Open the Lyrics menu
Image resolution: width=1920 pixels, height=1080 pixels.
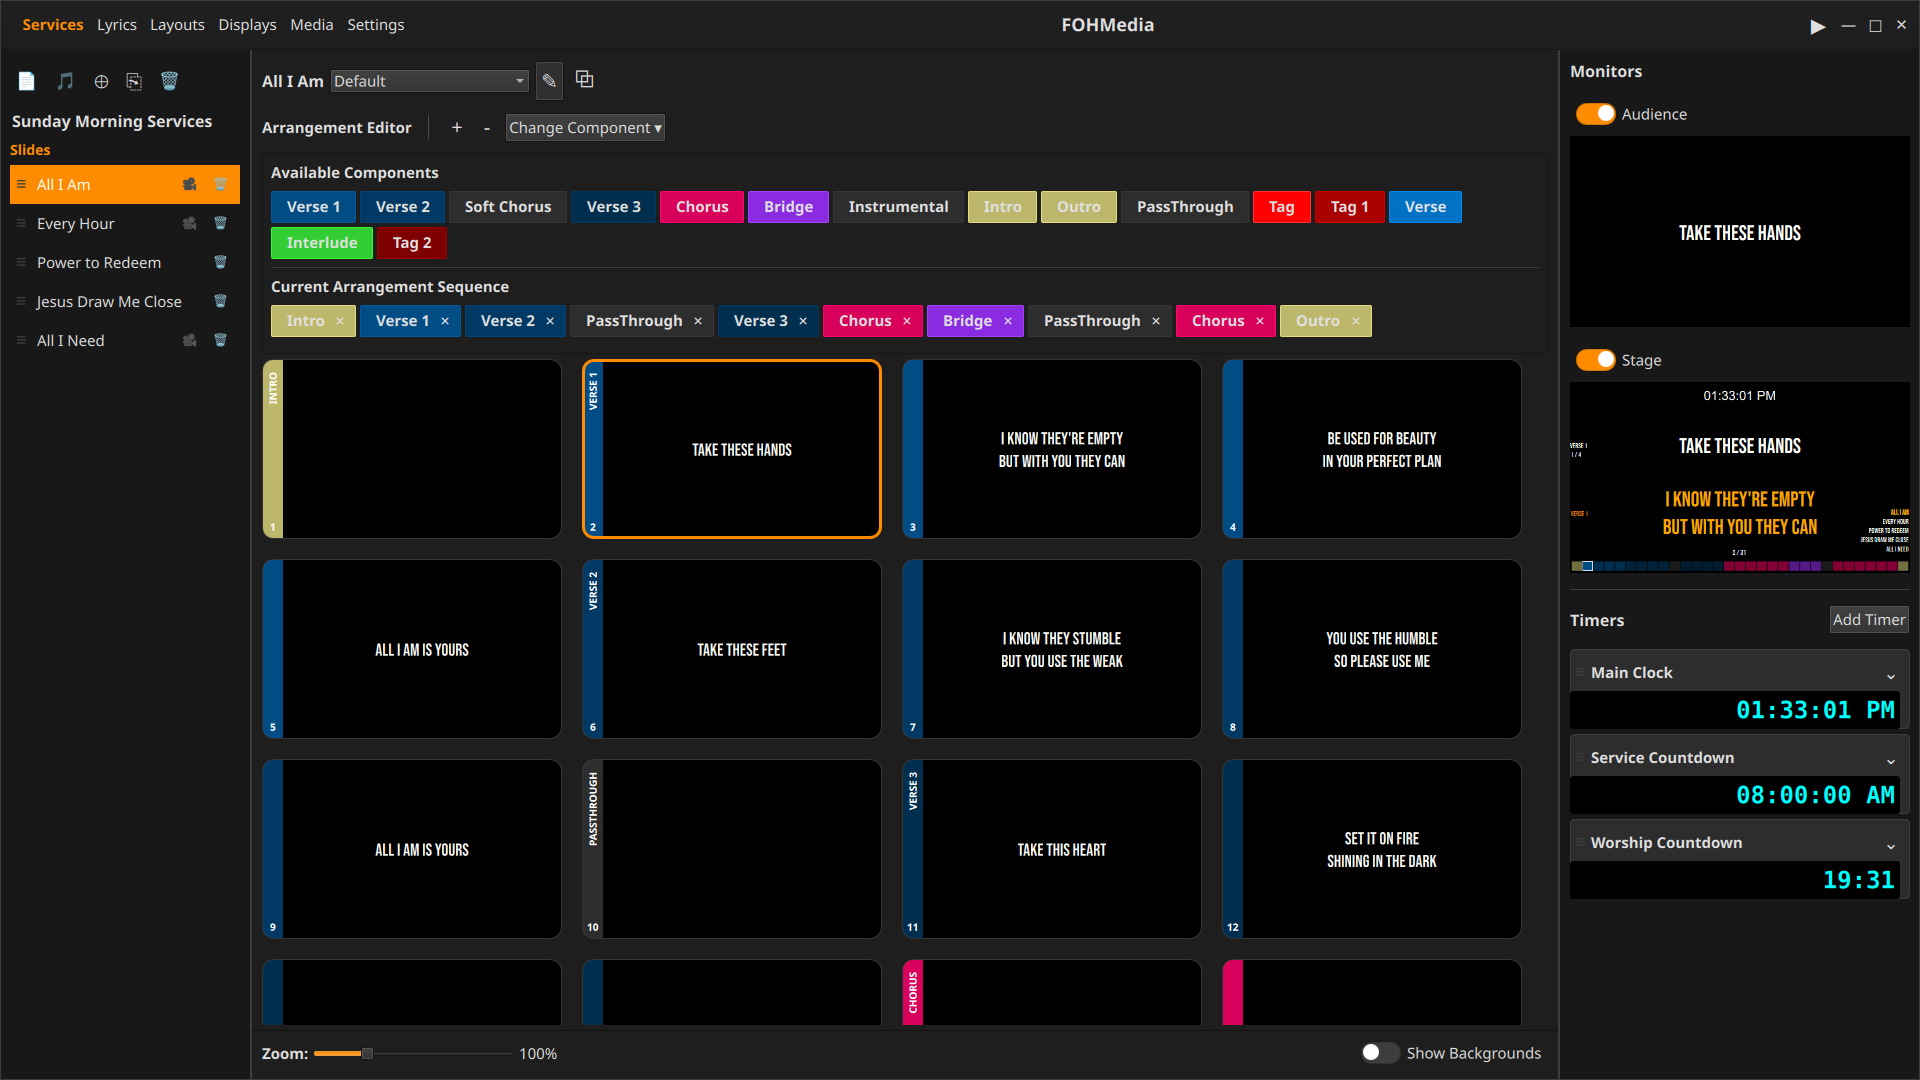(x=117, y=24)
